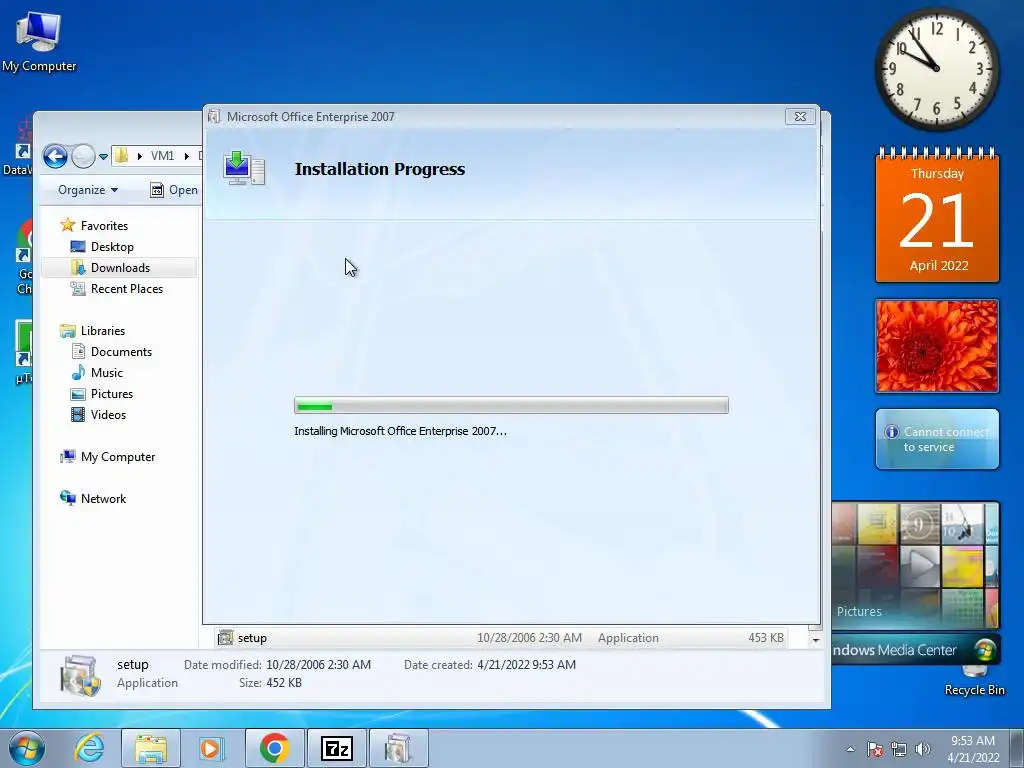Click the Office installer title bar icon
The height and width of the screenshot is (768, 1024).
tap(214, 117)
